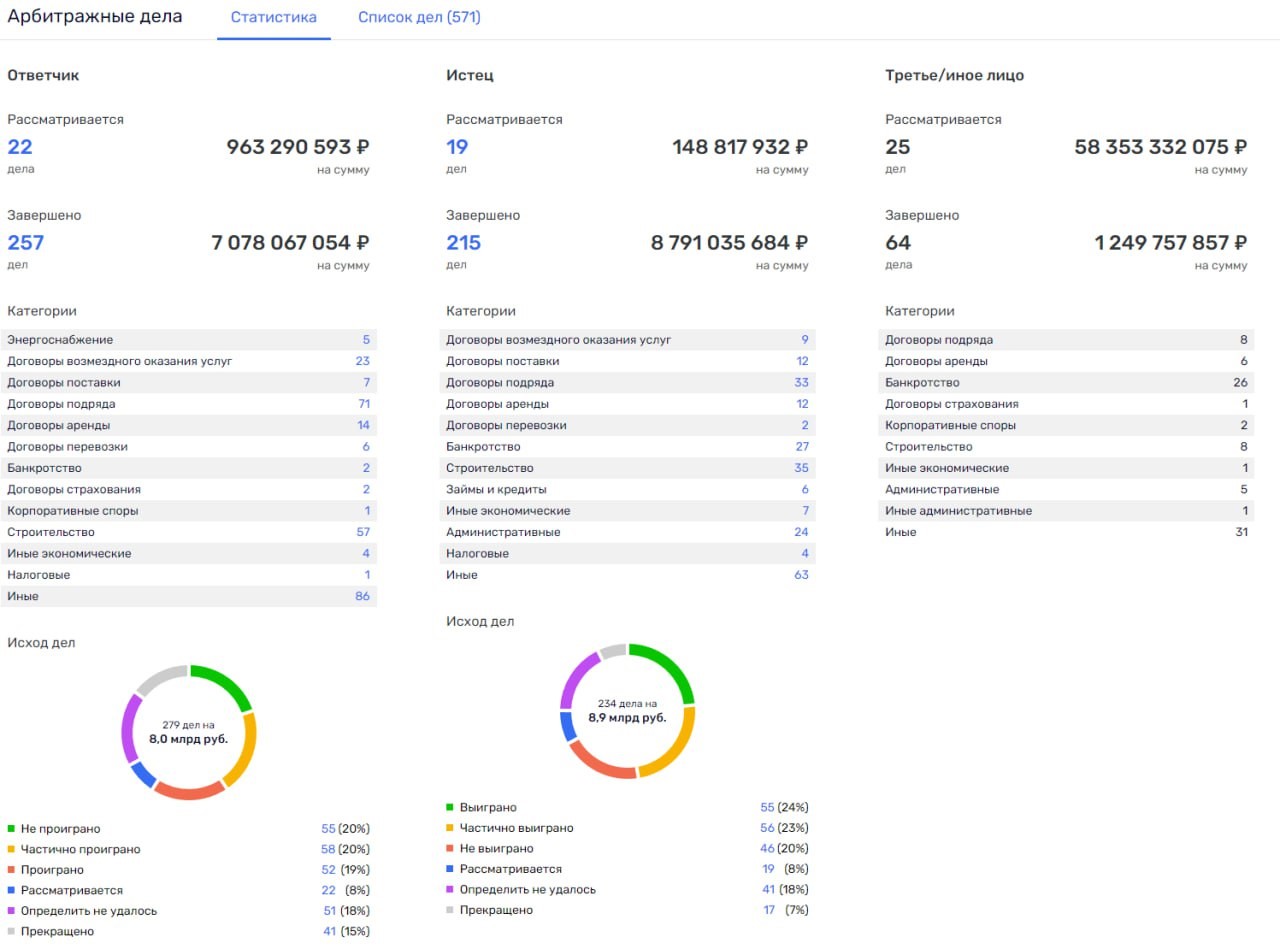Screen dimensions: 1280x949
Task: Click the Частично проиграно count 58
Action: (329, 849)
